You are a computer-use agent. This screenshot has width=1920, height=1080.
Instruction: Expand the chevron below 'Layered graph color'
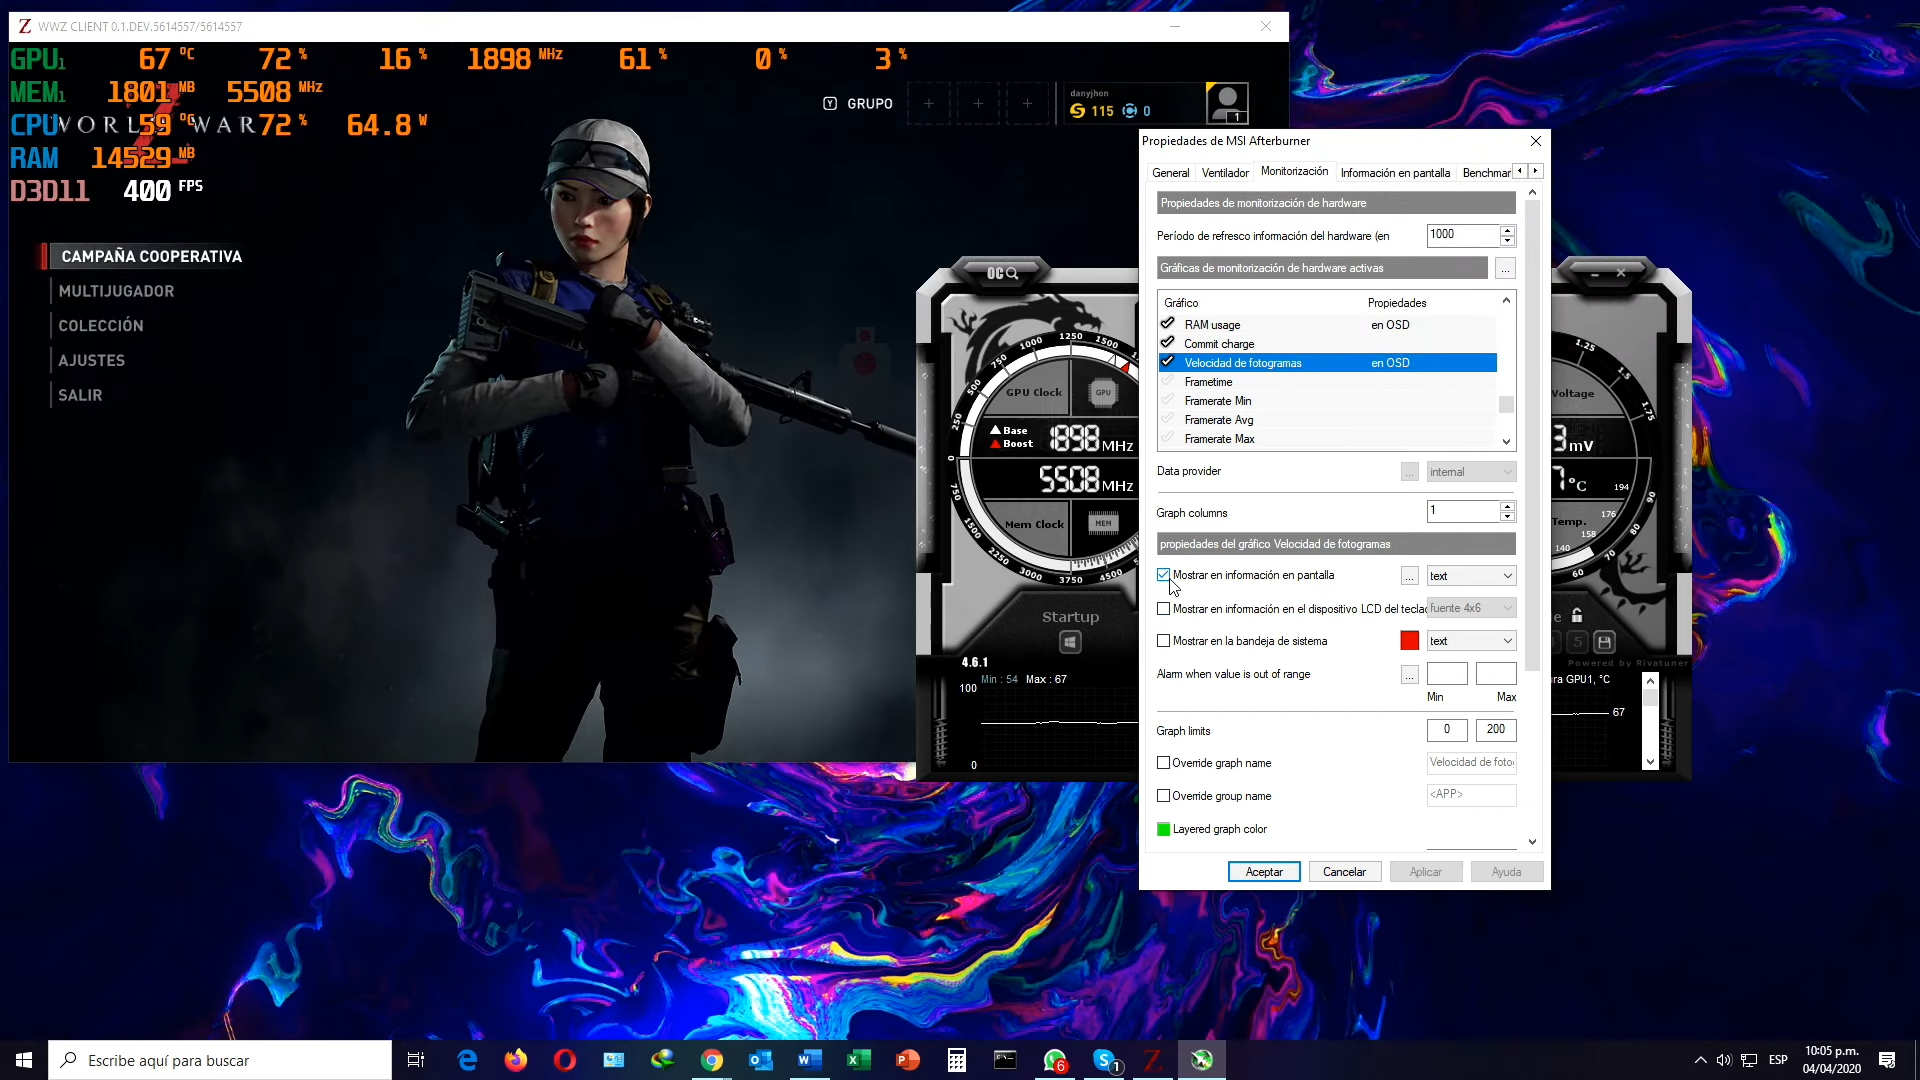click(x=1532, y=841)
